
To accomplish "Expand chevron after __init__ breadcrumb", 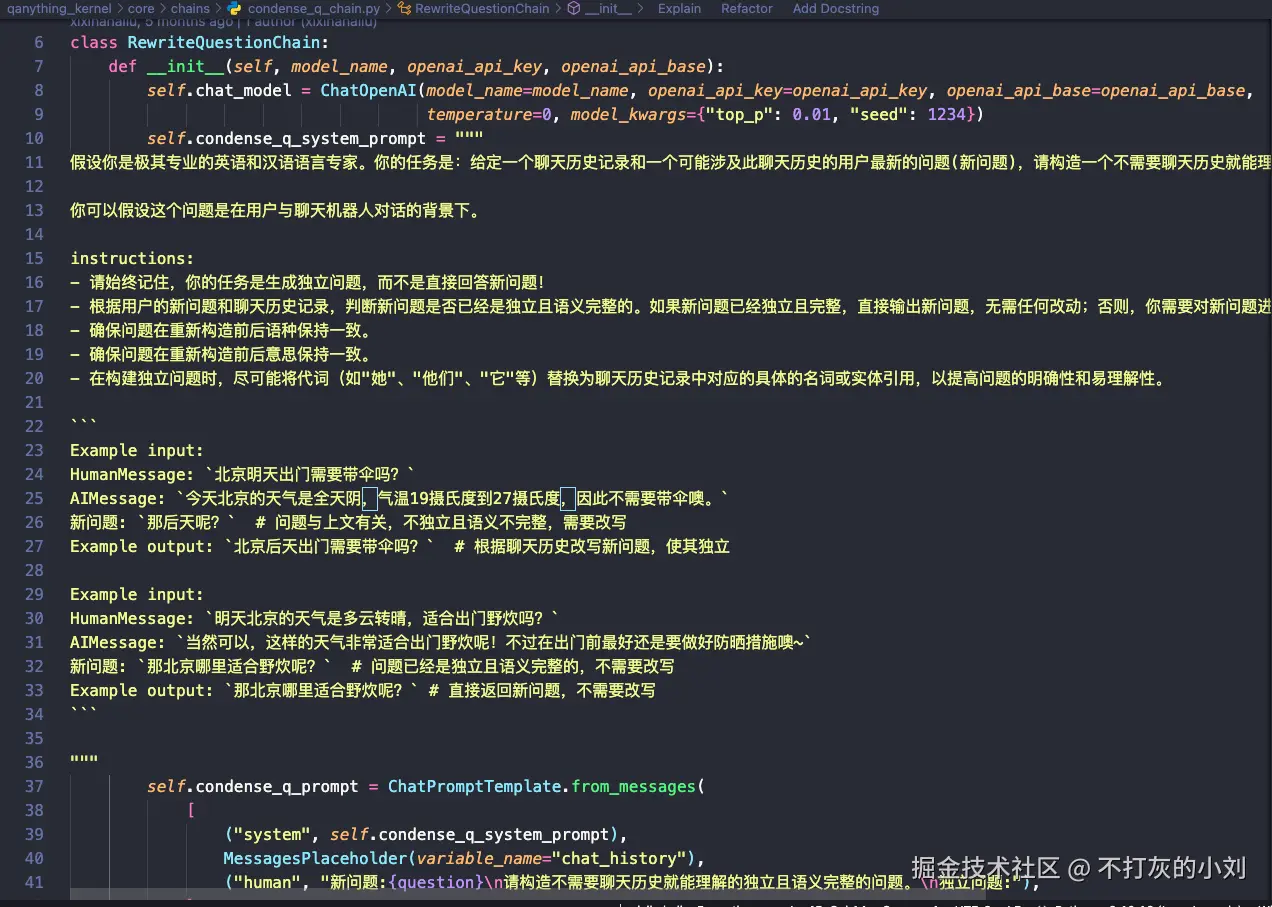I will [640, 8].
